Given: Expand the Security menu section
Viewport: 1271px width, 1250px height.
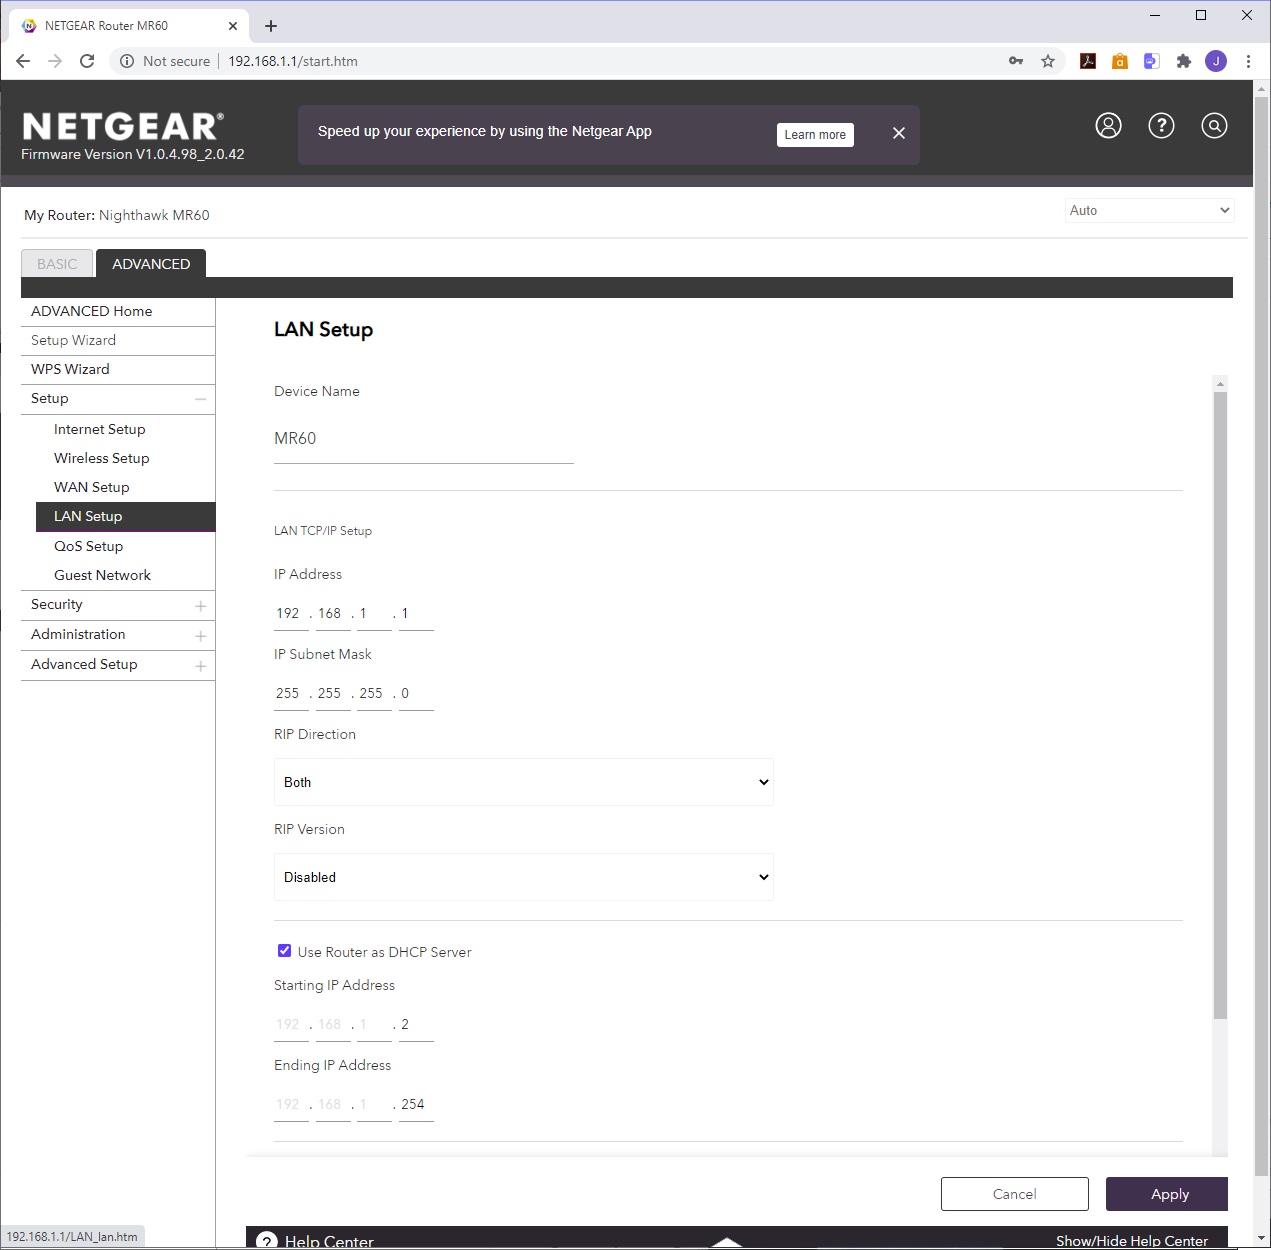Looking at the screenshot, I should coord(117,605).
